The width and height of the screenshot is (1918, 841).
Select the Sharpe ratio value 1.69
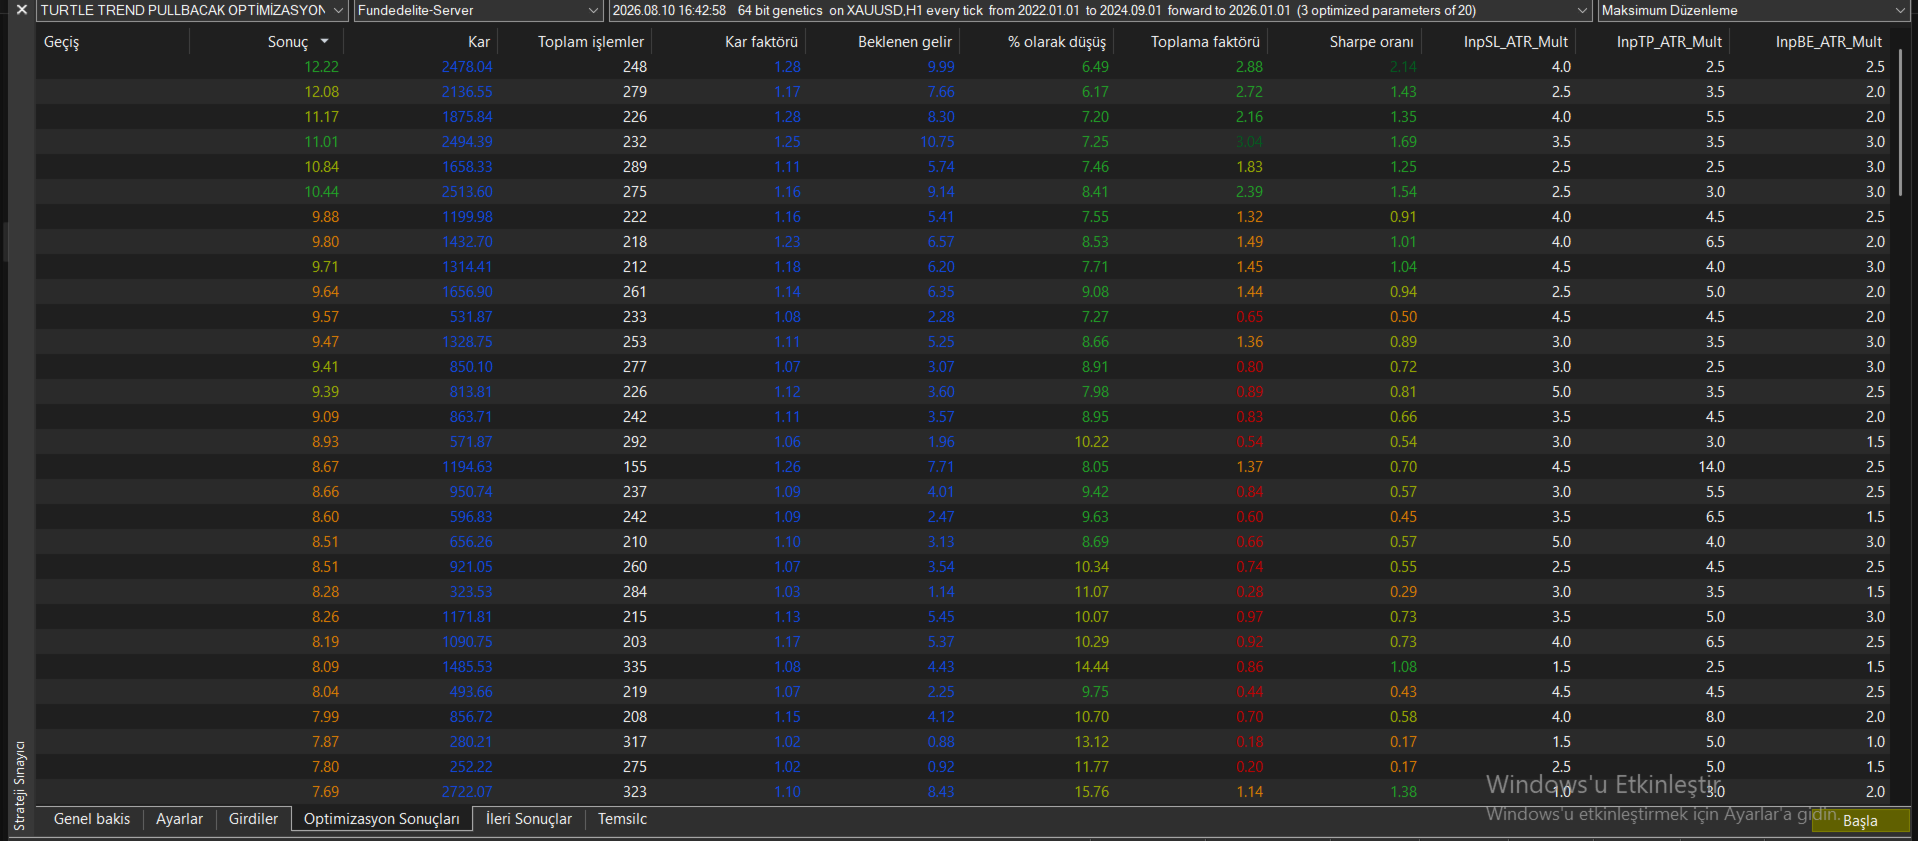[1403, 142]
